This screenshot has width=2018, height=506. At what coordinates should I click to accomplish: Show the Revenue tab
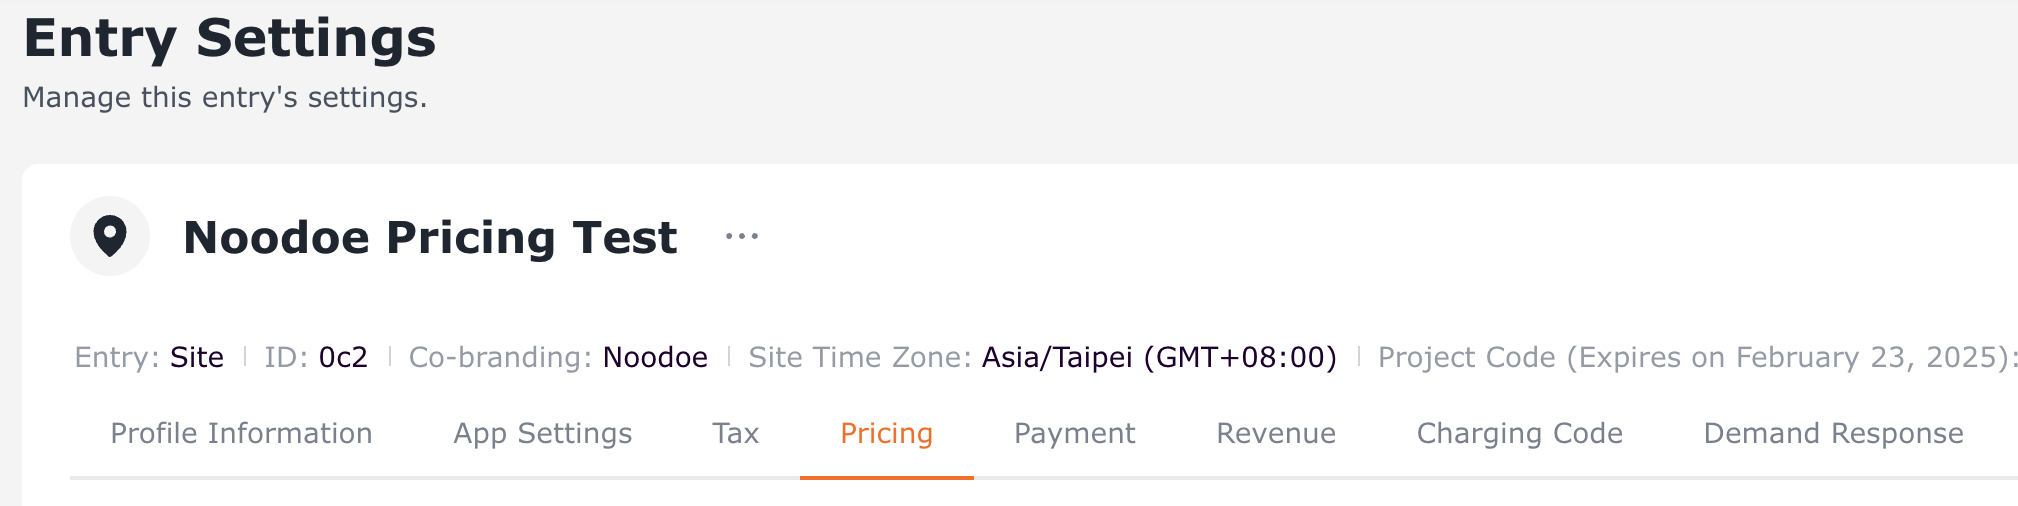1275,433
